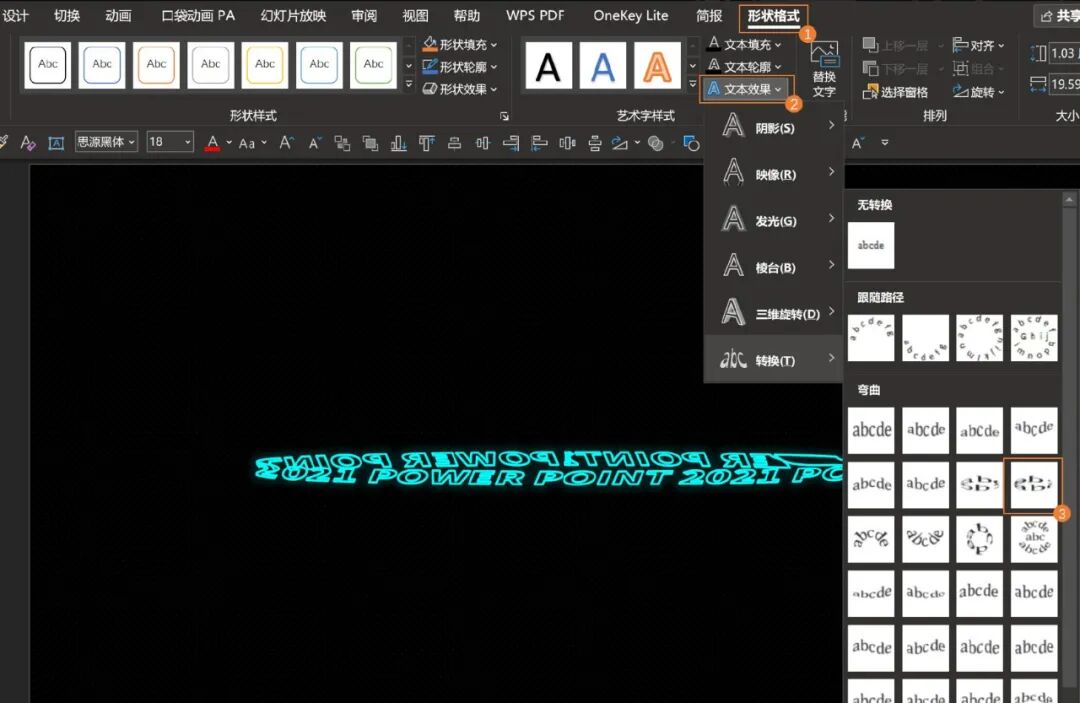Click the Aa change case icon
The height and width of the screenshot is (703, 1080).
tap(247, 143)
